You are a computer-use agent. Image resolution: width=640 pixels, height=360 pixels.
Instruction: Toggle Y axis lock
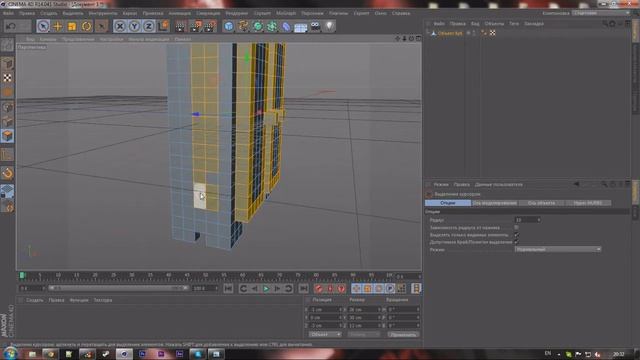tap(134, 27)
